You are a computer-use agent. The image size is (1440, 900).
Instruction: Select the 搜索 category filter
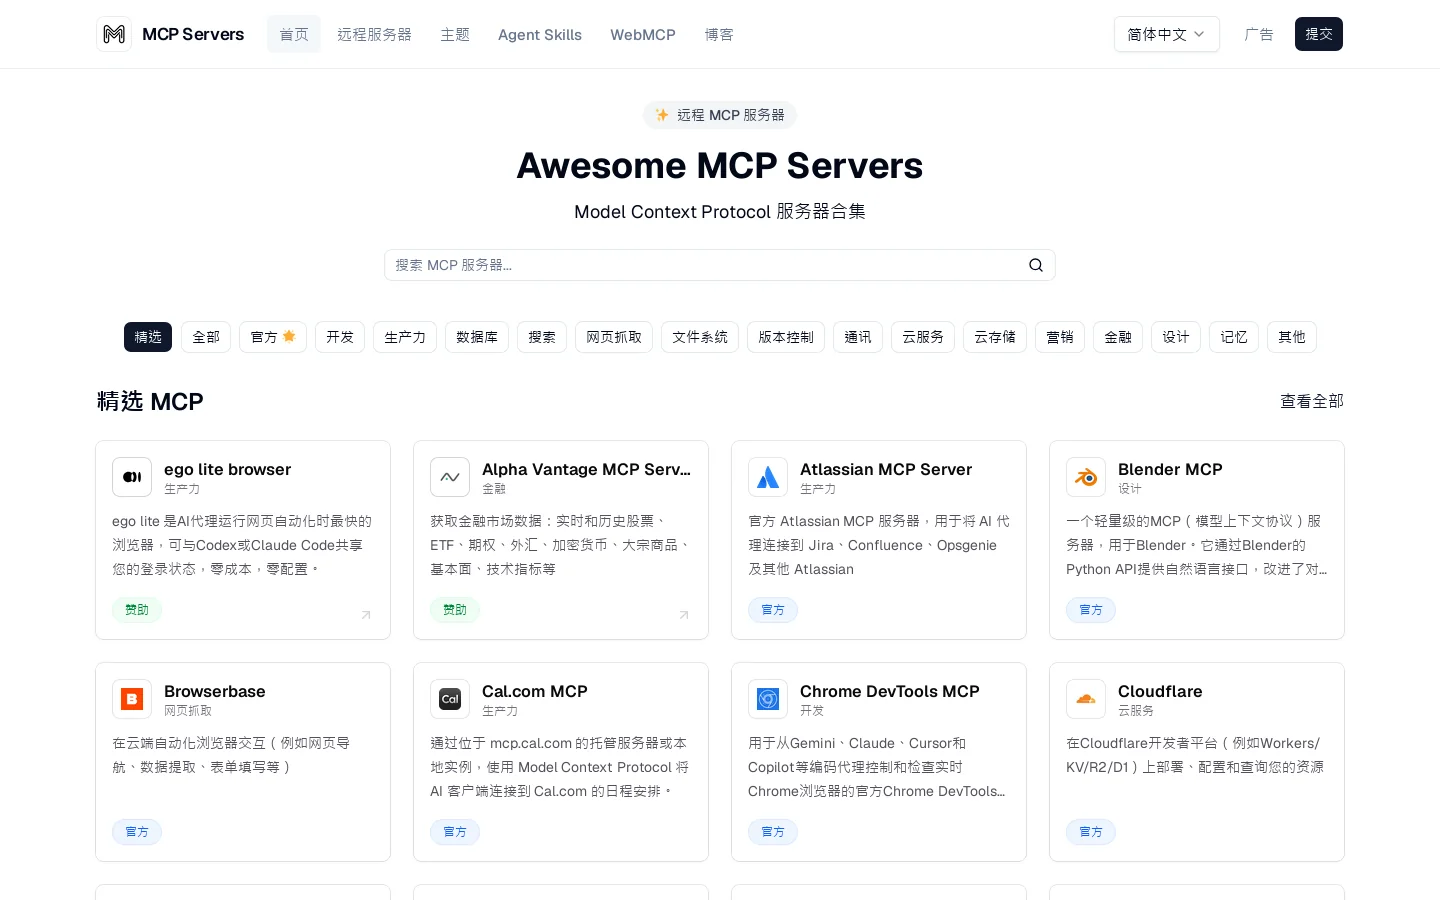point(542,337)
